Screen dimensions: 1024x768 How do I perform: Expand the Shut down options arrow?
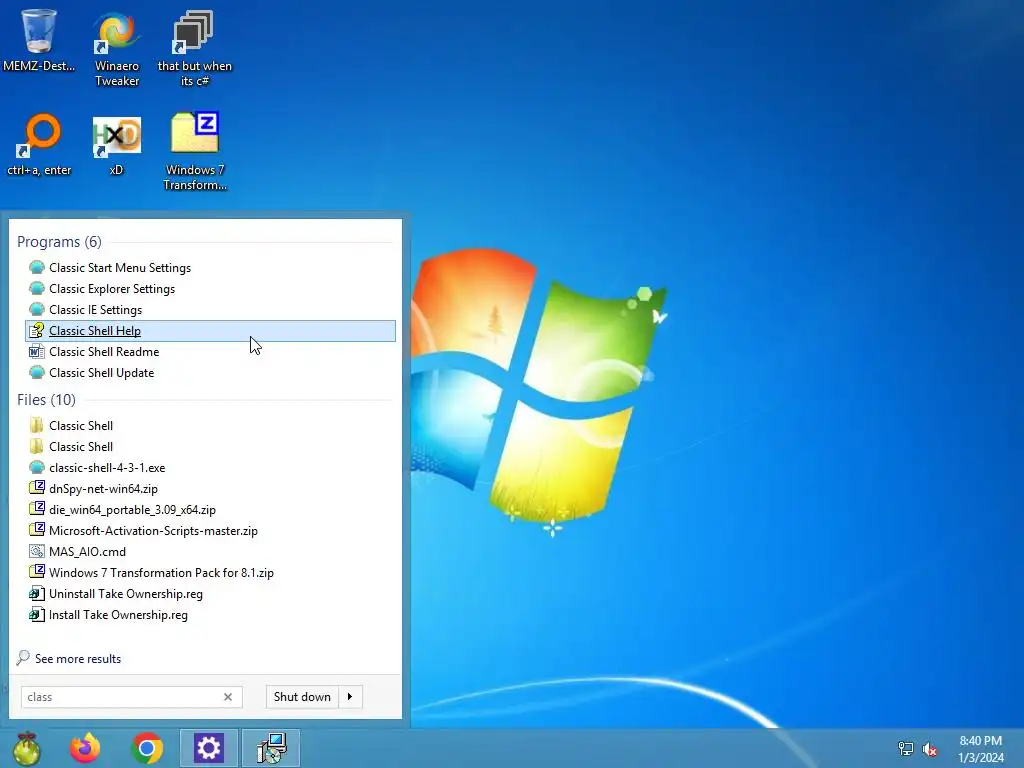pos(351,697)
